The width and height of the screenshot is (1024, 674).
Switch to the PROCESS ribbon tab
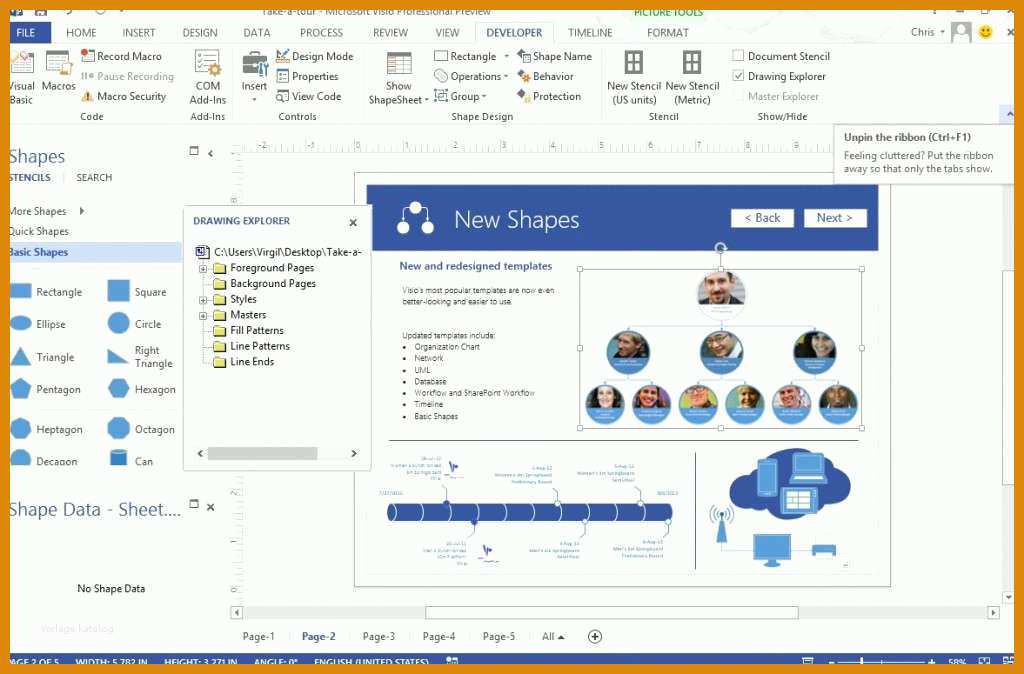click(321, 32)
